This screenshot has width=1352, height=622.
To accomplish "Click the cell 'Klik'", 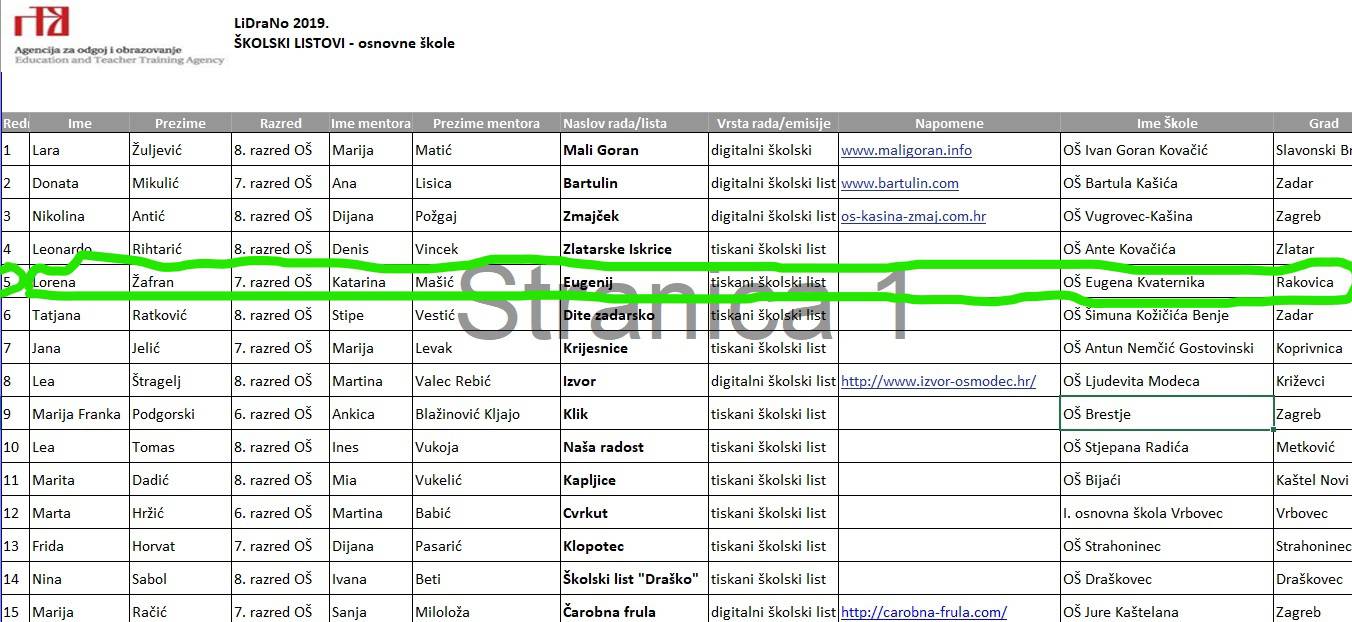I will click(635, 414).
